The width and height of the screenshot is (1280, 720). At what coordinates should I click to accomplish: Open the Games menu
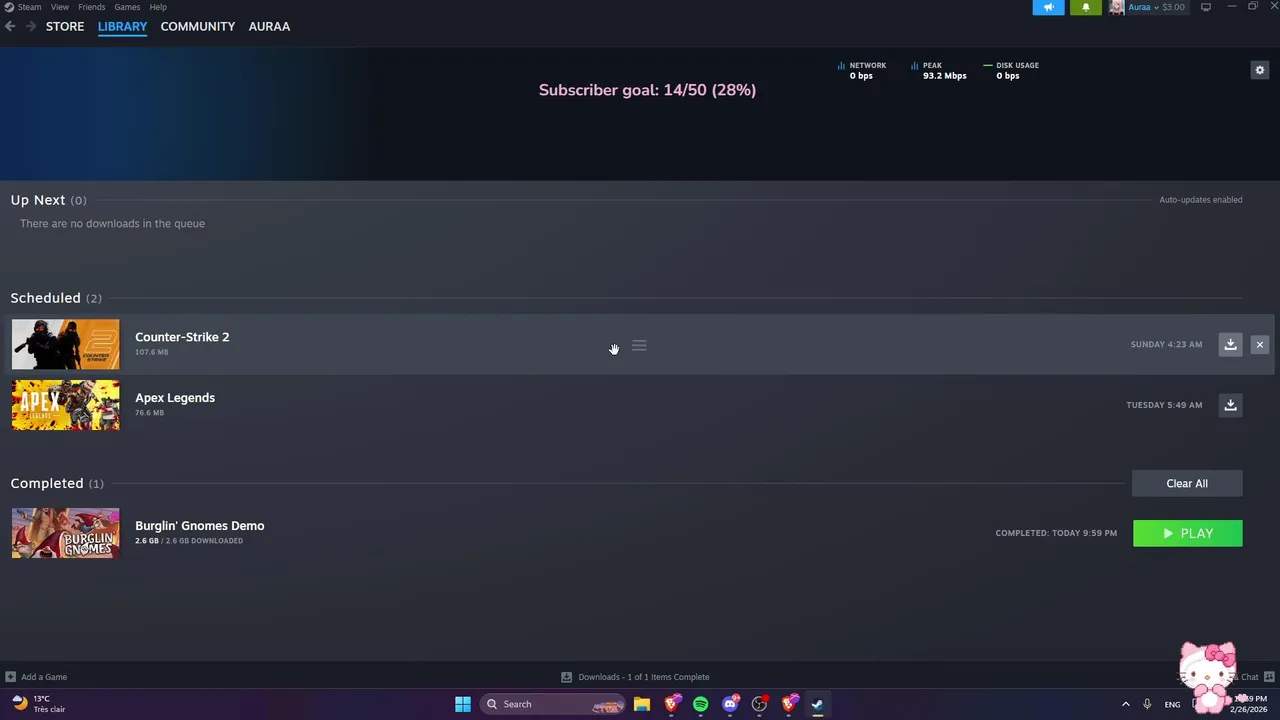[x=127, y=7]
